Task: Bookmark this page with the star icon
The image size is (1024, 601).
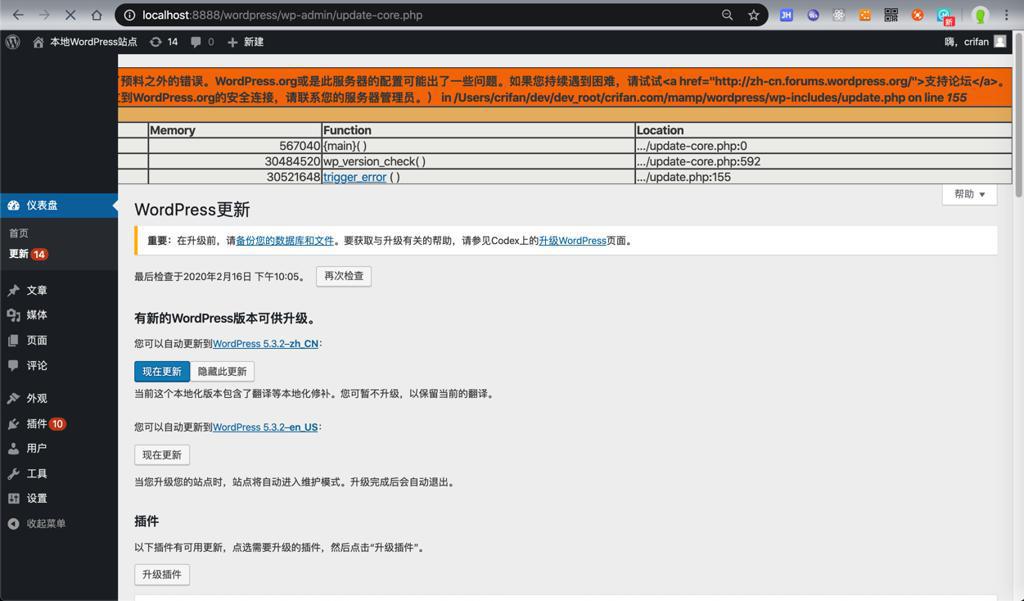Action: coord(754,15)
